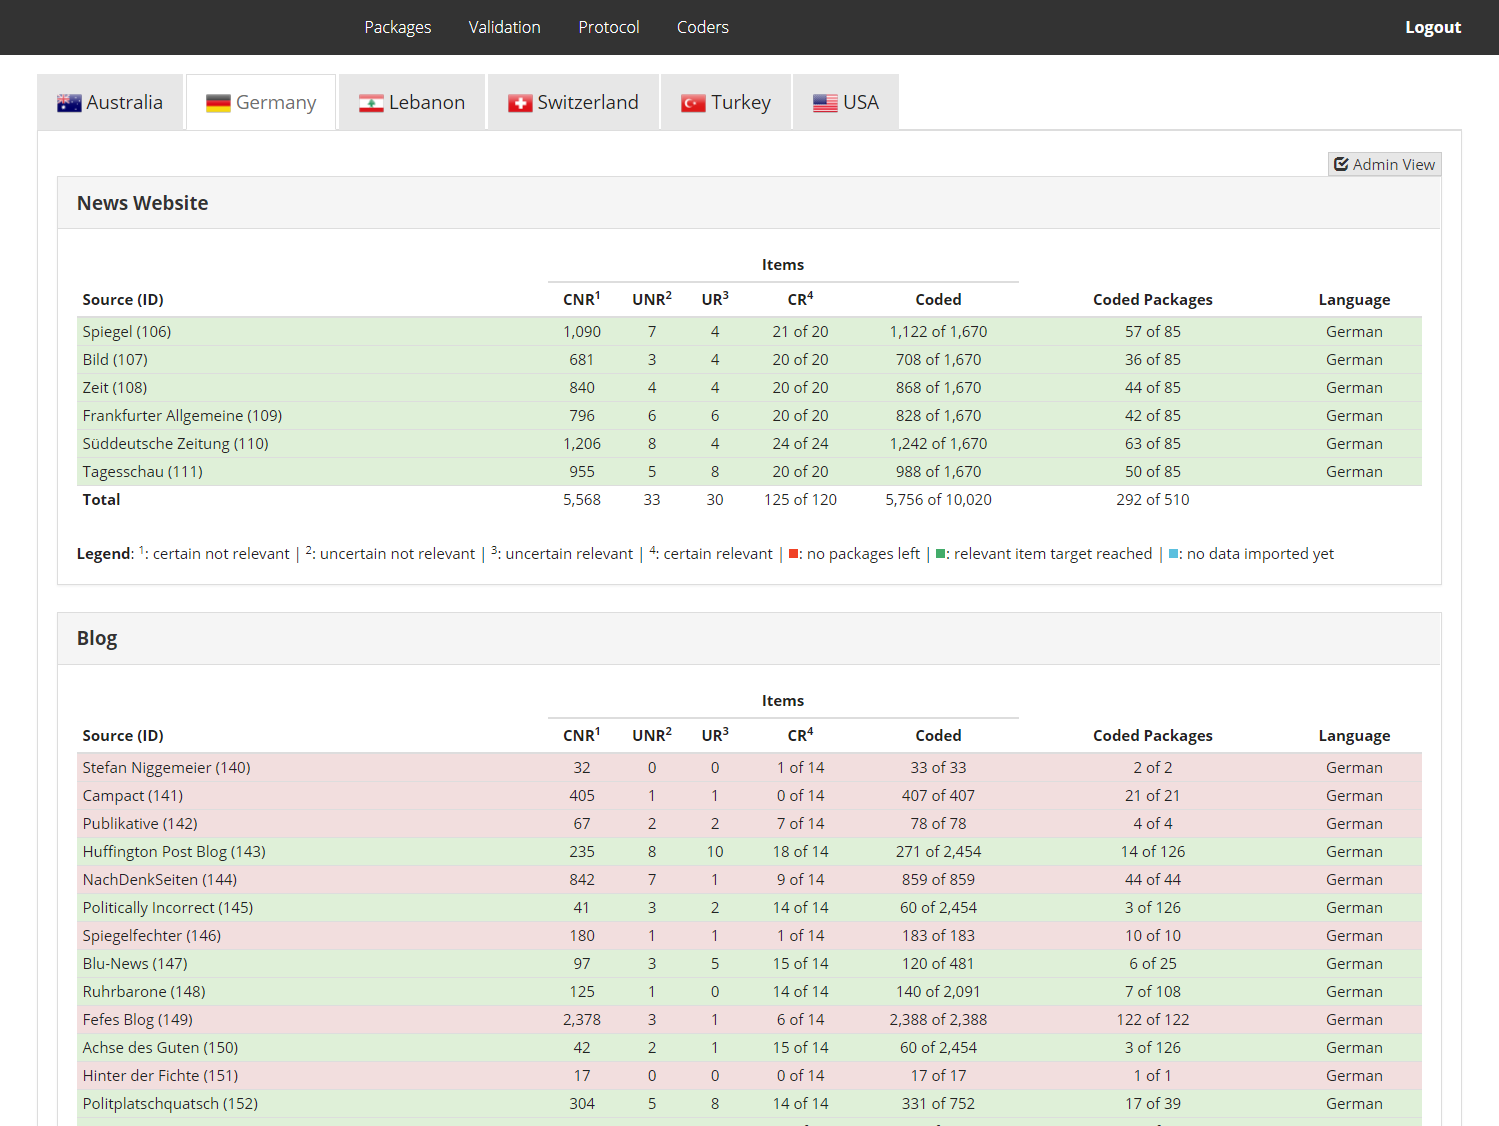Select Campact (141) blog row
The width and height of the screenshot is (1499, 1126).
tap(749, 795)
